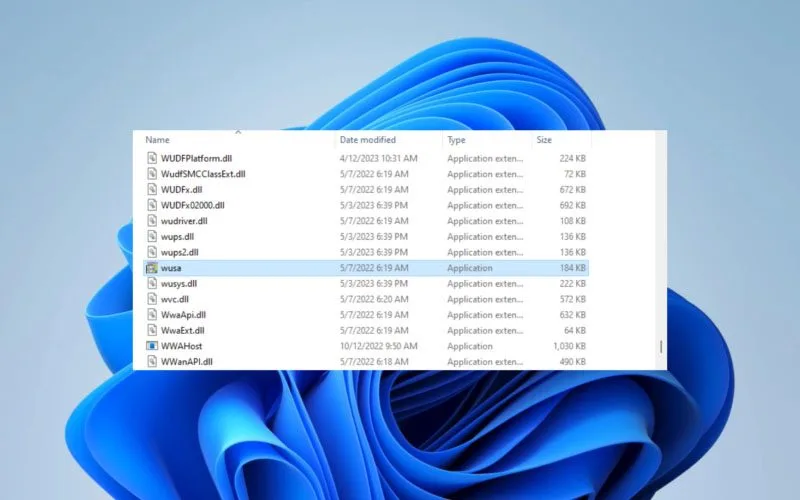
Task: Sort files by the Type column header
Action: (456, 140)
